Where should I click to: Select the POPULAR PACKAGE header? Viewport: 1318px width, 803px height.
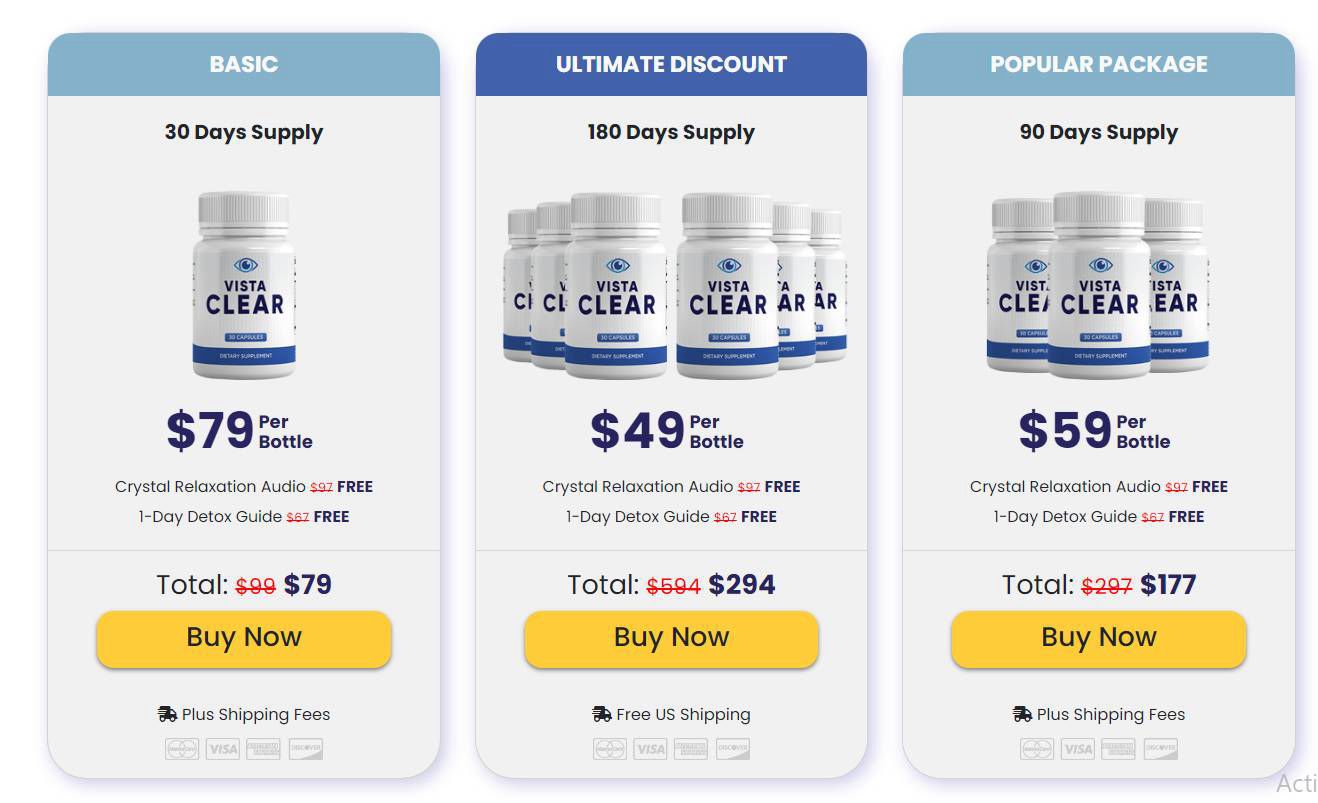tap(1099, 64)
